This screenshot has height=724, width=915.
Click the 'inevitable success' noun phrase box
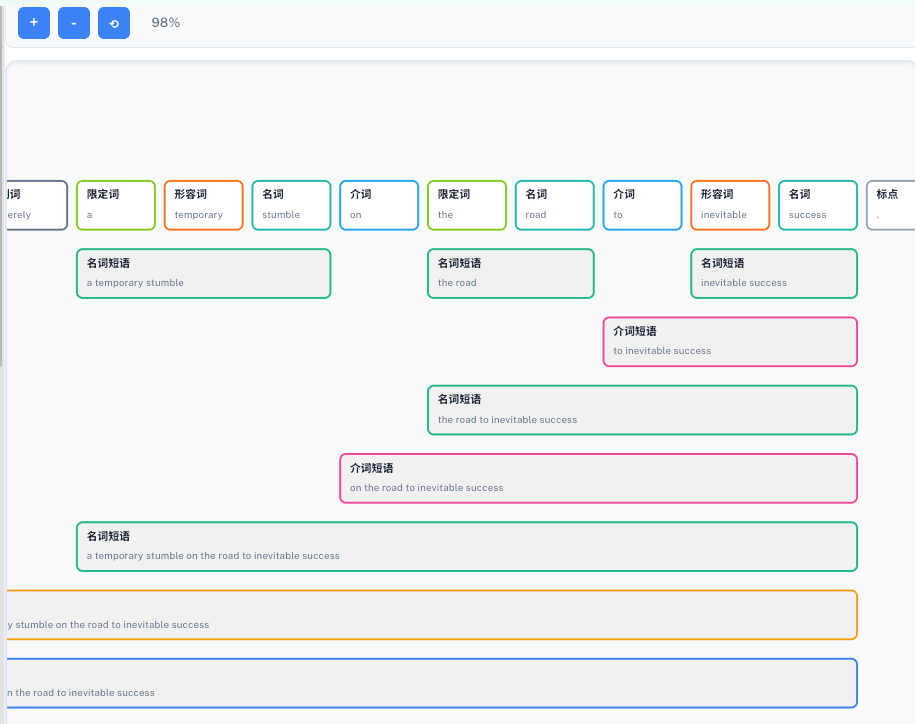tap(774, 274)
